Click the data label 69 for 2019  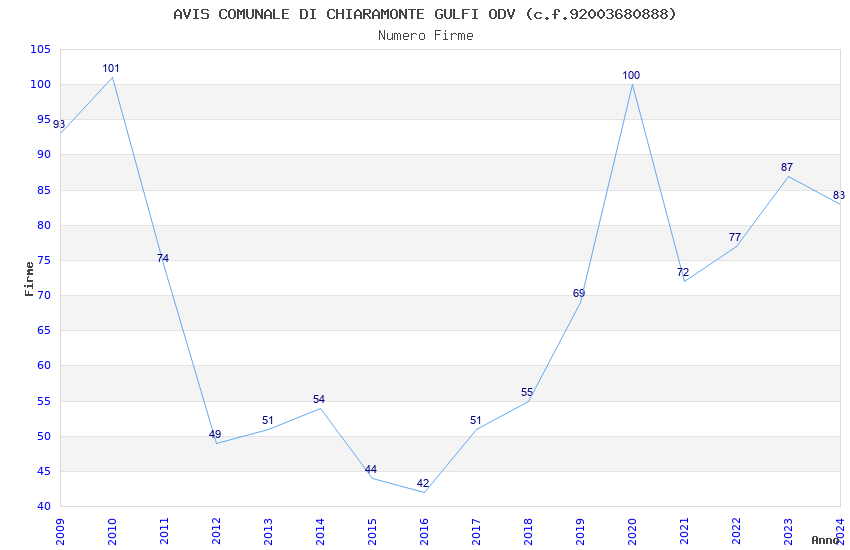coord(579,293)
